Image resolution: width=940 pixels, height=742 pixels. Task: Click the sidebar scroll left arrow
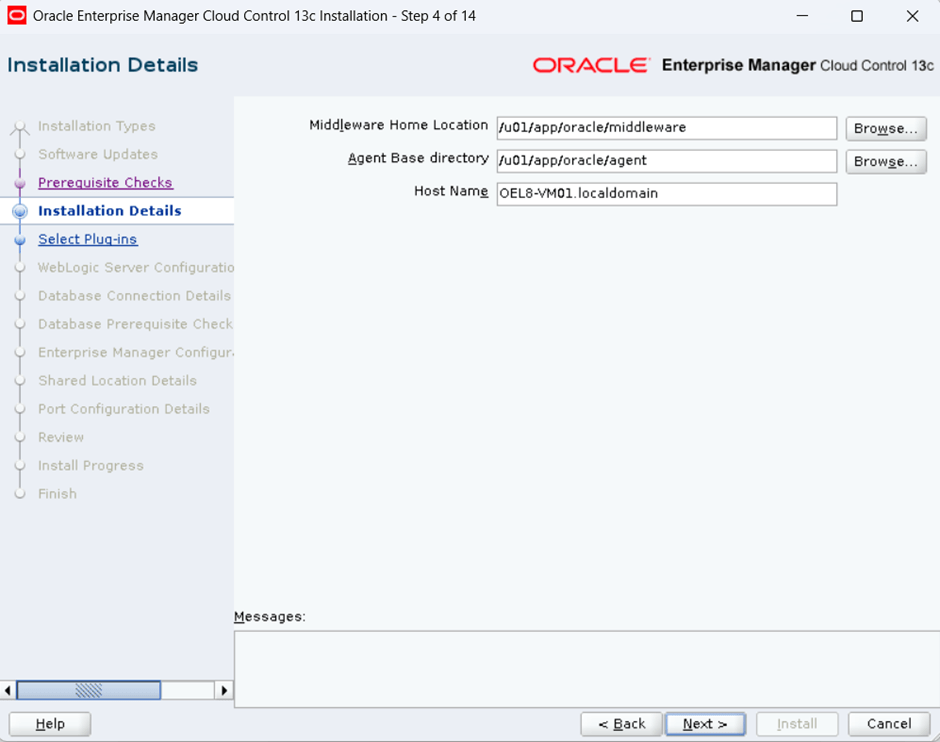(x=9, y=690)
